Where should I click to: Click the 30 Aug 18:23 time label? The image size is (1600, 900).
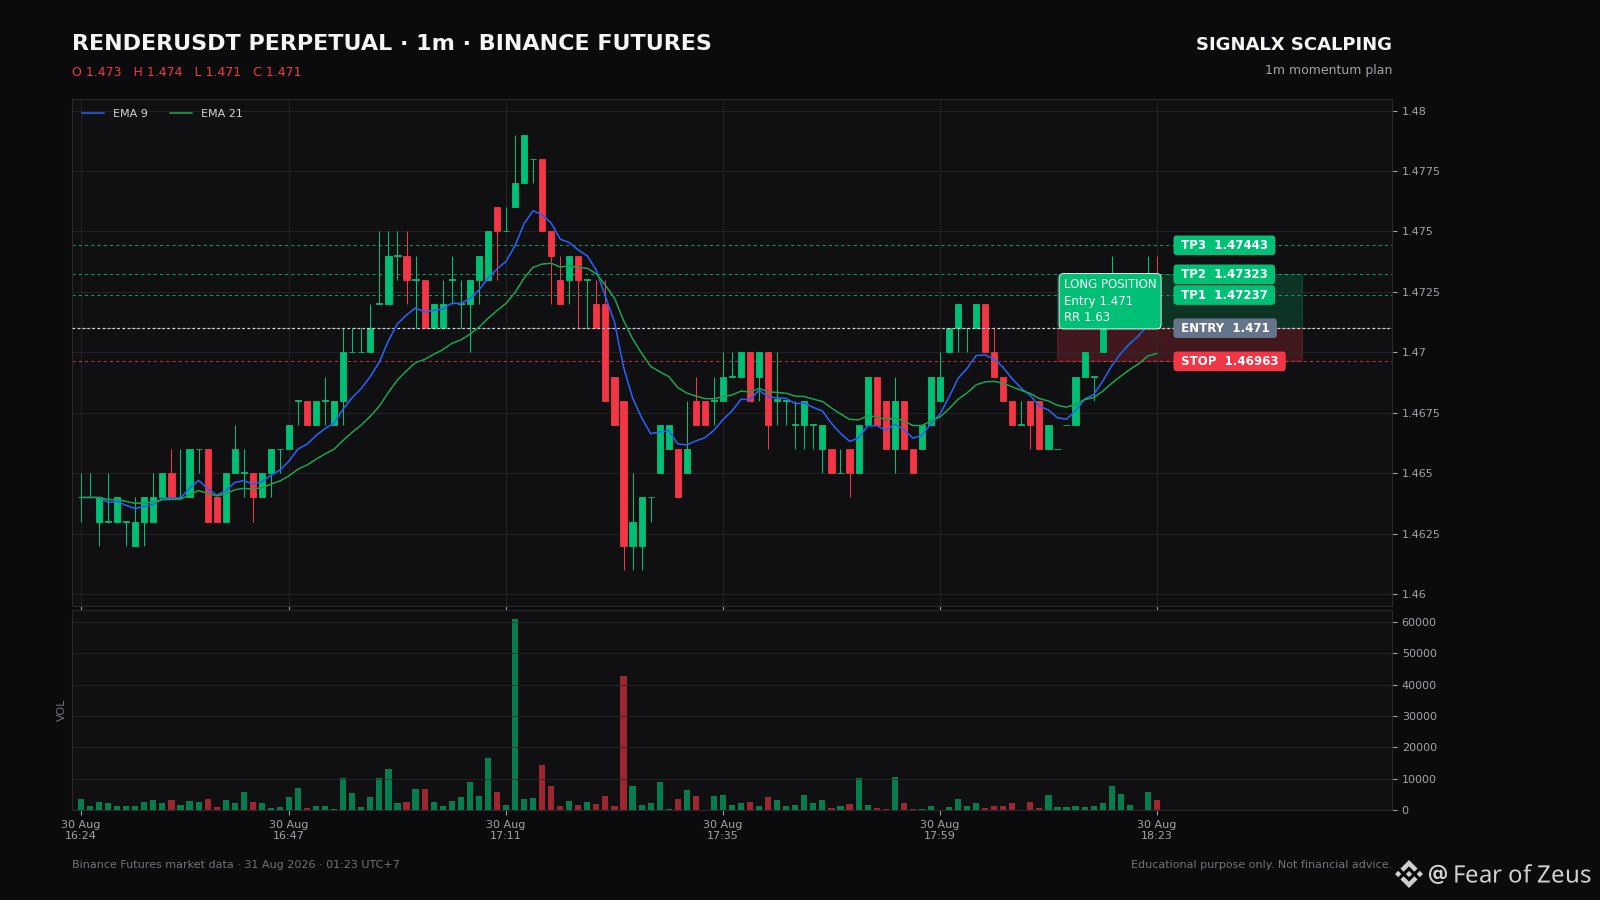click(x=1157, y=830)
